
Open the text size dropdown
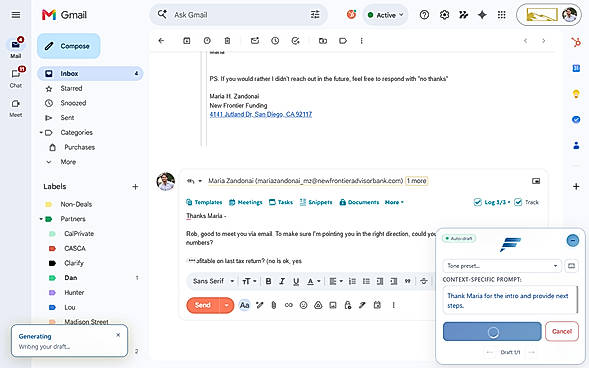tap(249, 281)
